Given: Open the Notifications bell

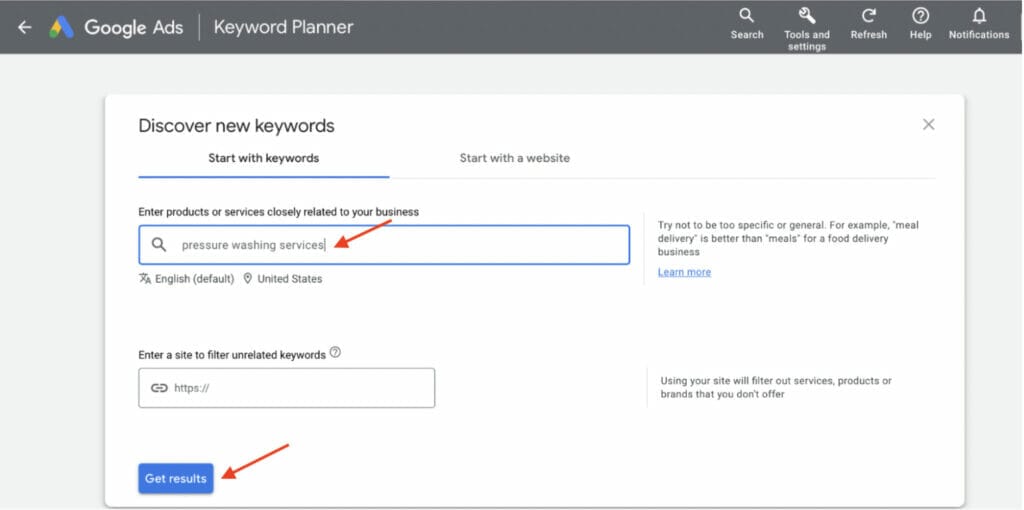Looking at the screenshot, I should tap(979, 24).
